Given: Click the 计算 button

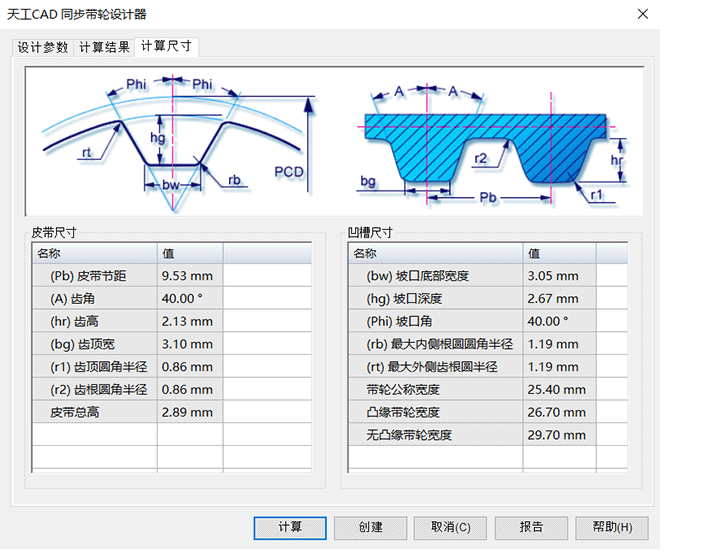Looking at the screenshot, I should click(290, 527).
